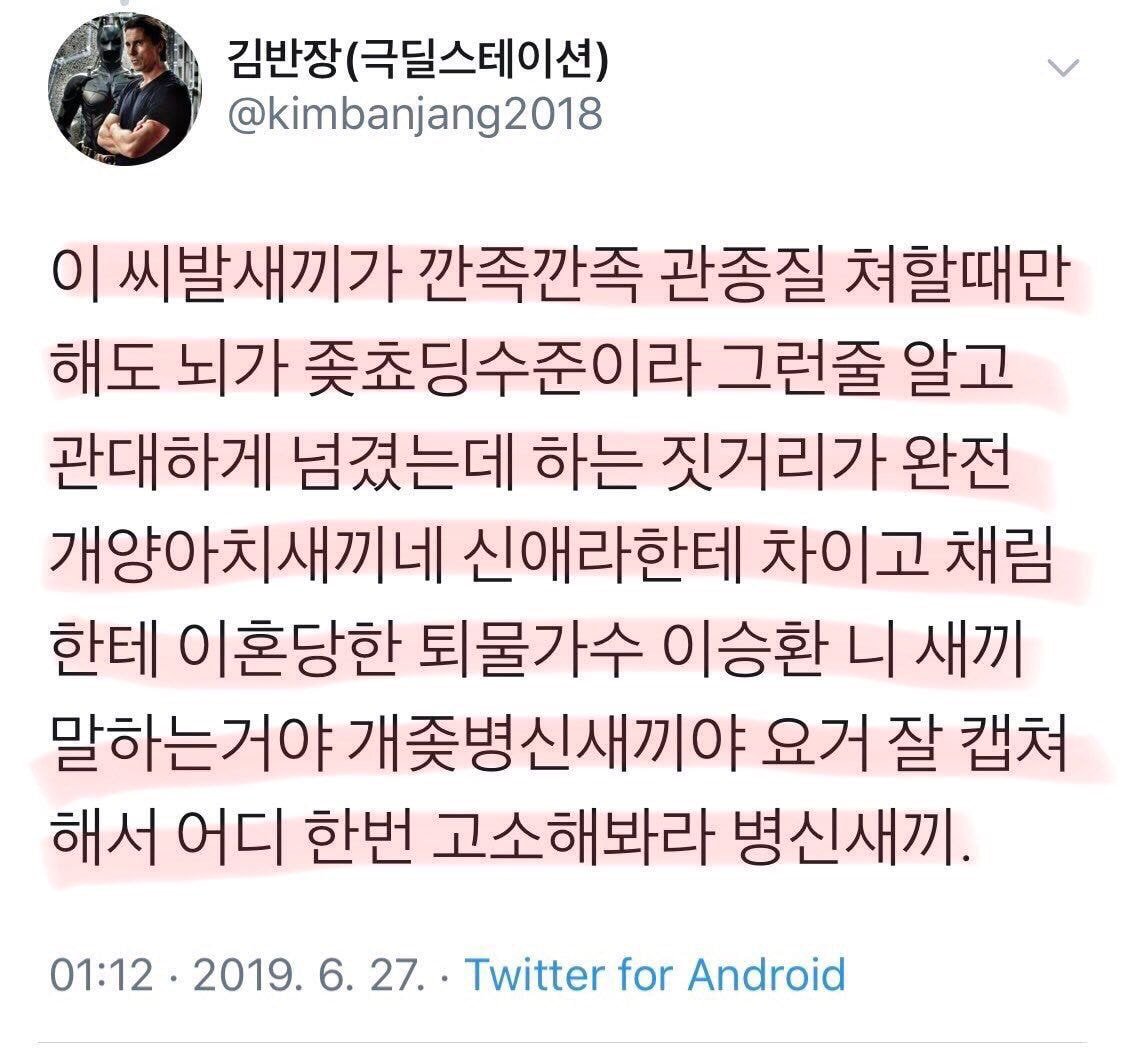Viewport: 1124px width, 1058px height.
Task: Click the word 이혼당한 in the tweet
Action: [x=287, y=649]
